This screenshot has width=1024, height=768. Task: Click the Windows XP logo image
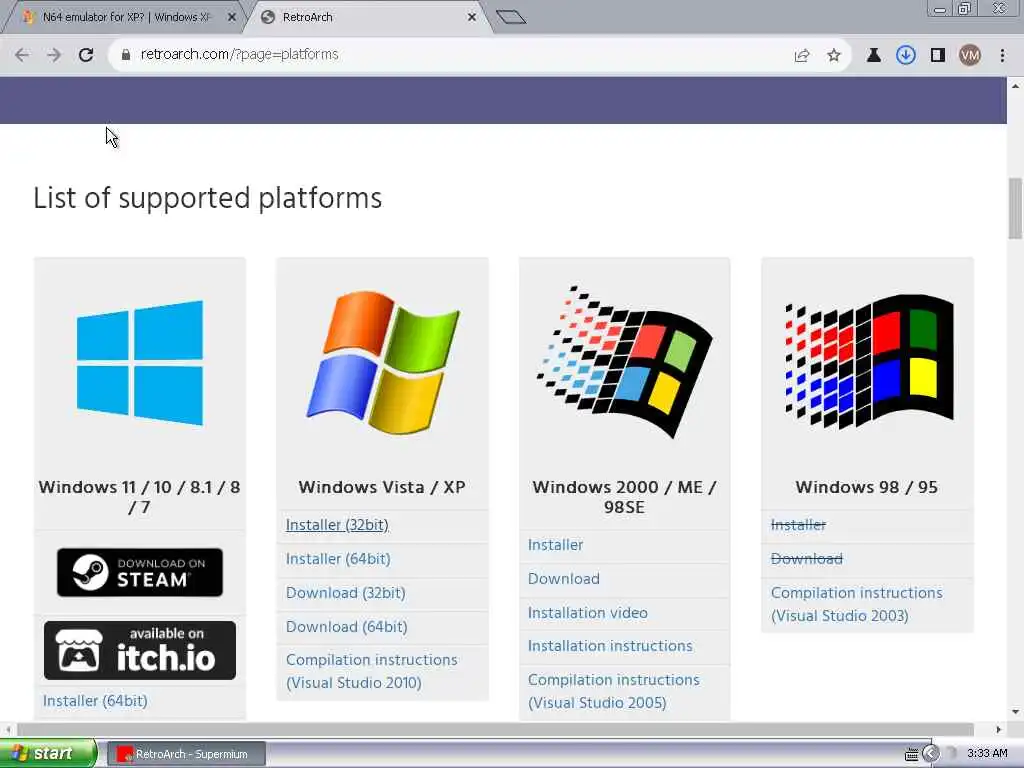tap(383, 362)
